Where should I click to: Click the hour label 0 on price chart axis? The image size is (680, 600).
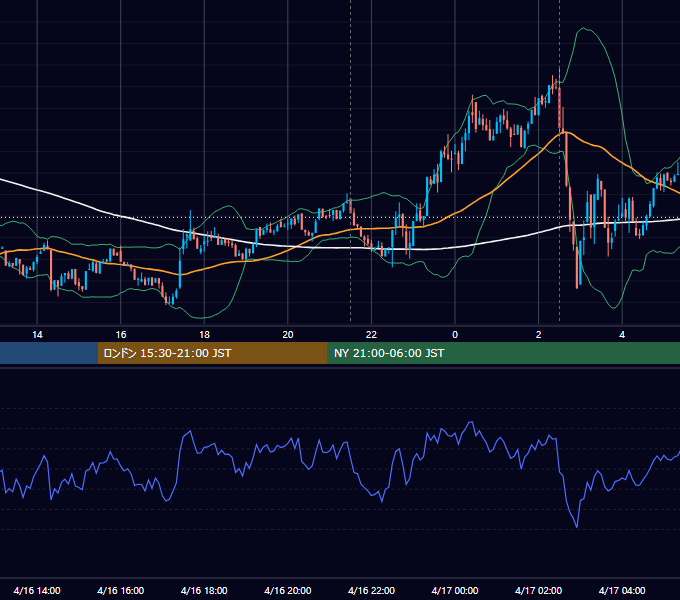point(455,335)
